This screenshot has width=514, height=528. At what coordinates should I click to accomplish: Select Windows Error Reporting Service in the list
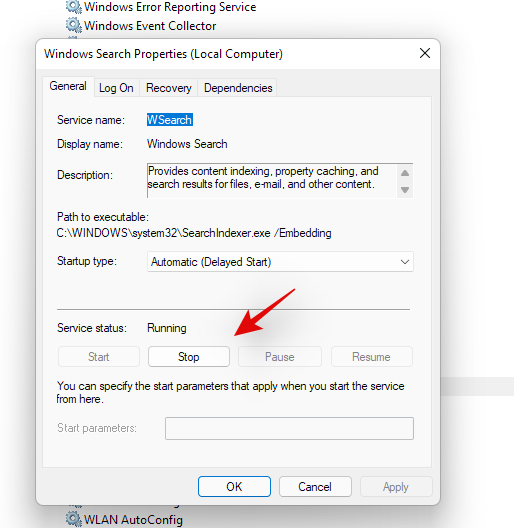click(170, 7)
